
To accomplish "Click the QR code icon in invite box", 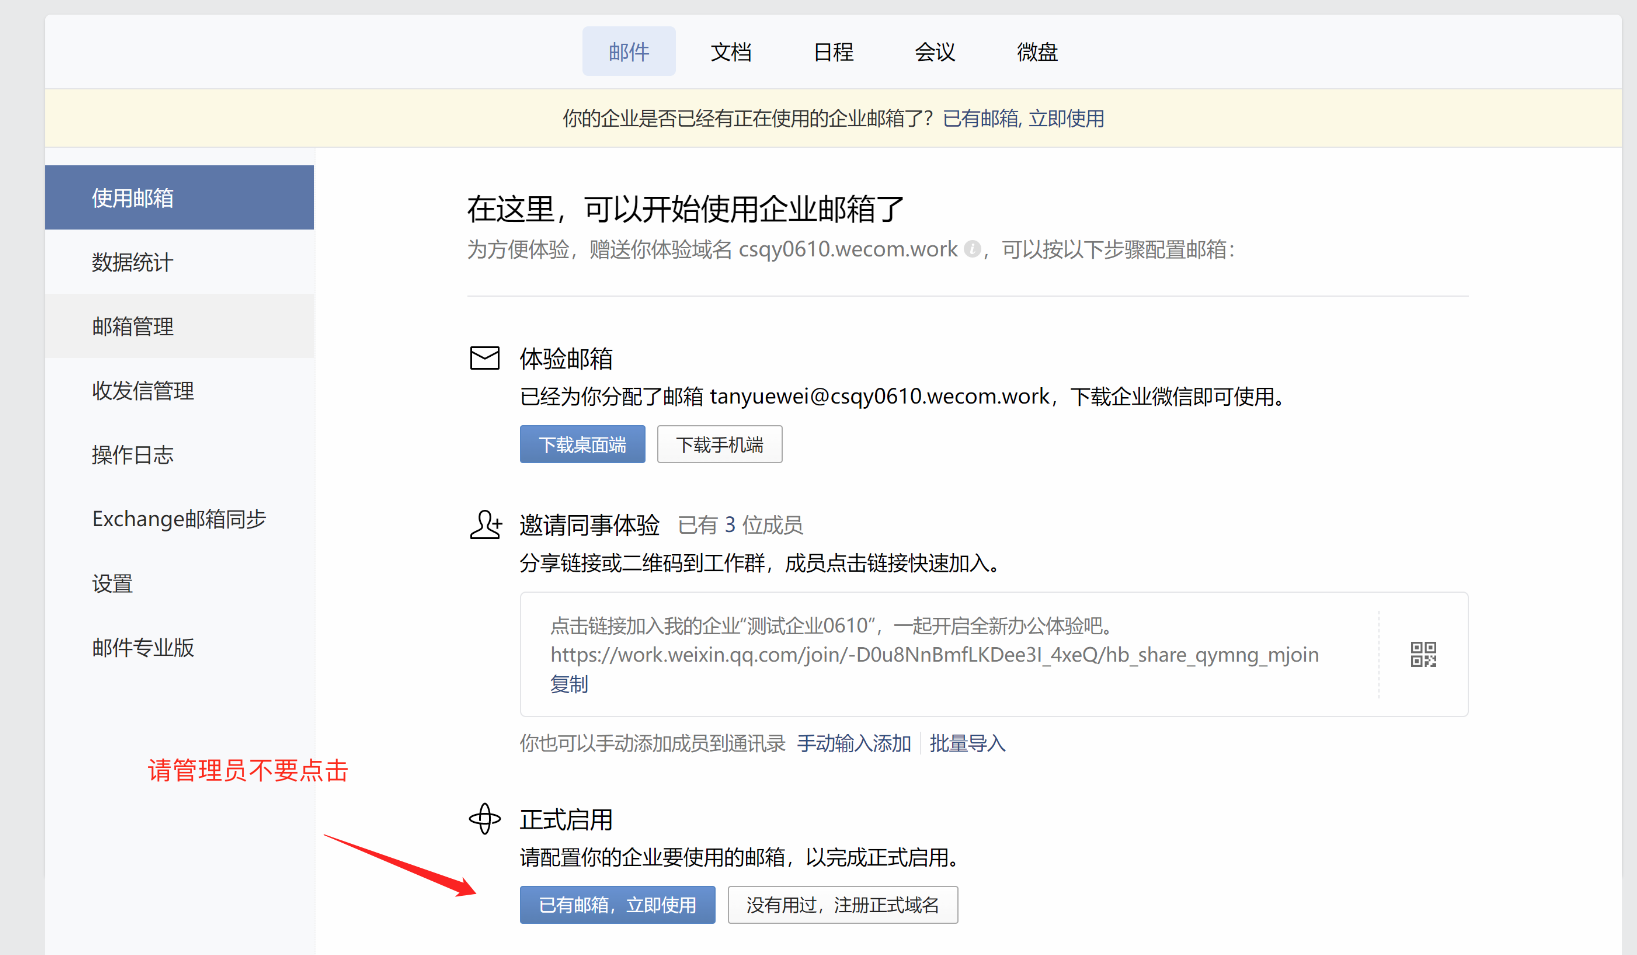I will point(1423,655).
